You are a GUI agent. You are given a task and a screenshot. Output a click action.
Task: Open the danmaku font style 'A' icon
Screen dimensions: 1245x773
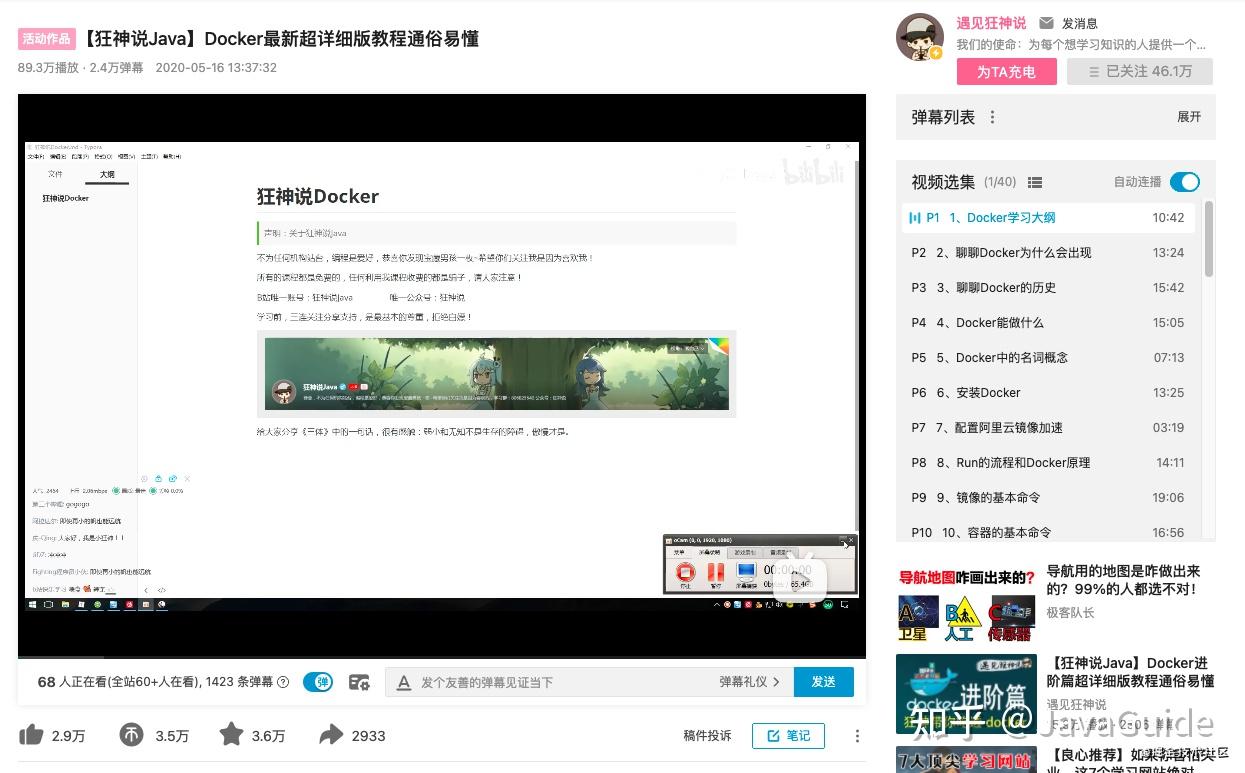(404, 682)
